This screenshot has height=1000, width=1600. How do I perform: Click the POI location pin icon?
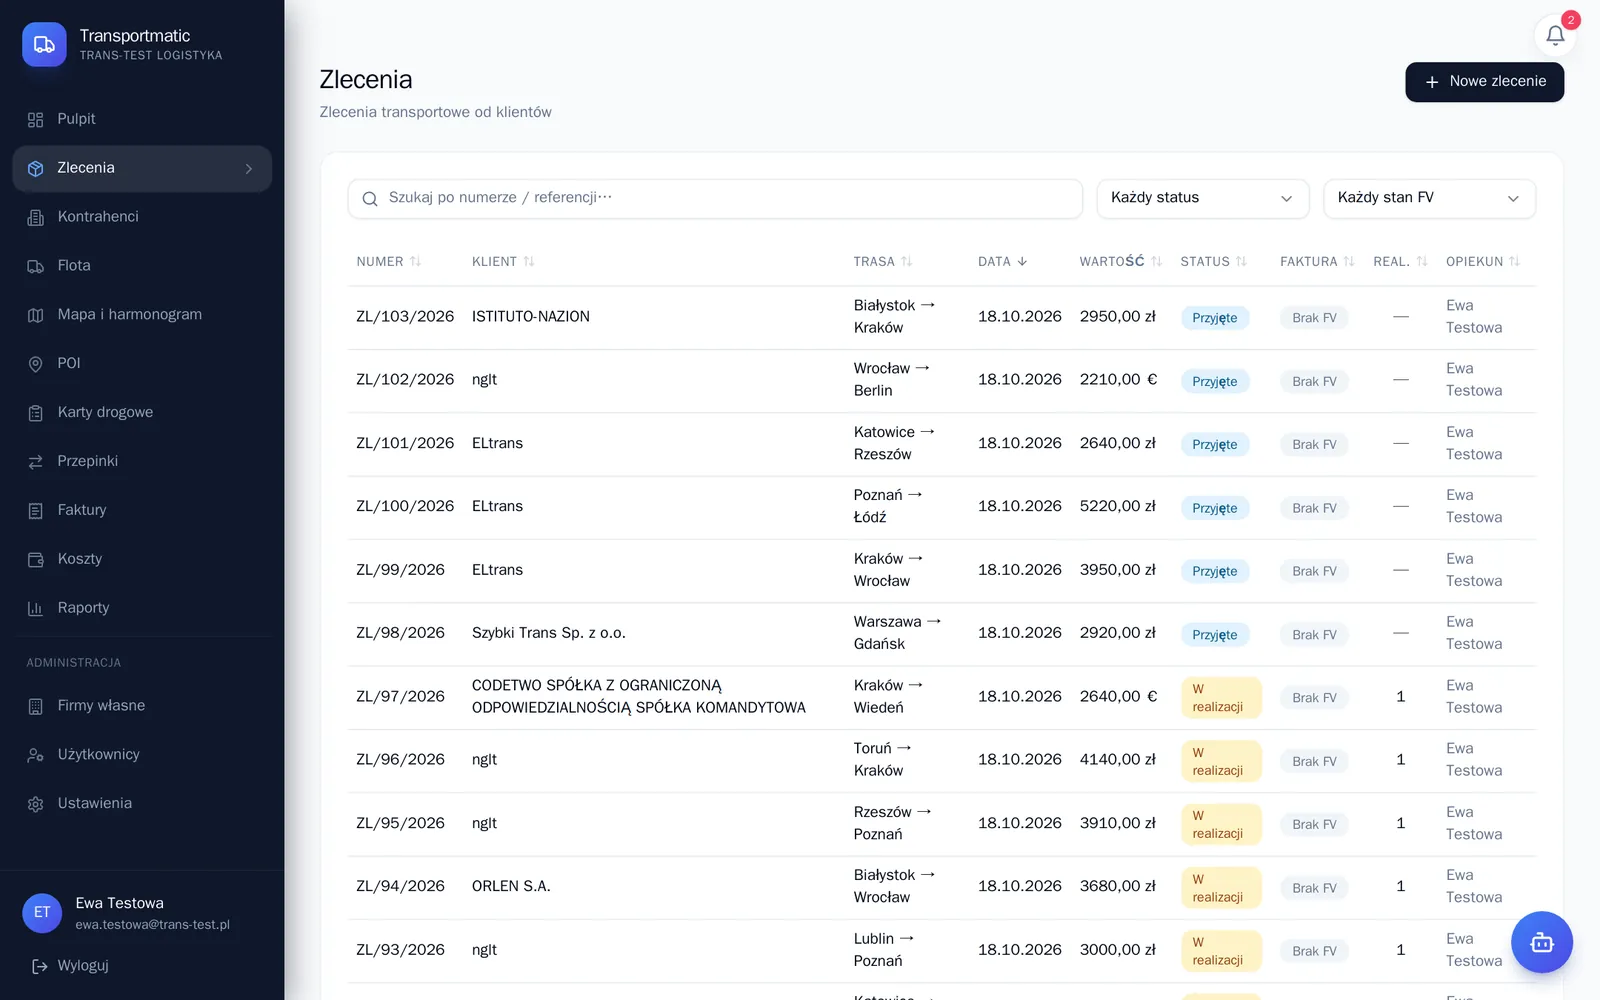[x=36, y=364]
